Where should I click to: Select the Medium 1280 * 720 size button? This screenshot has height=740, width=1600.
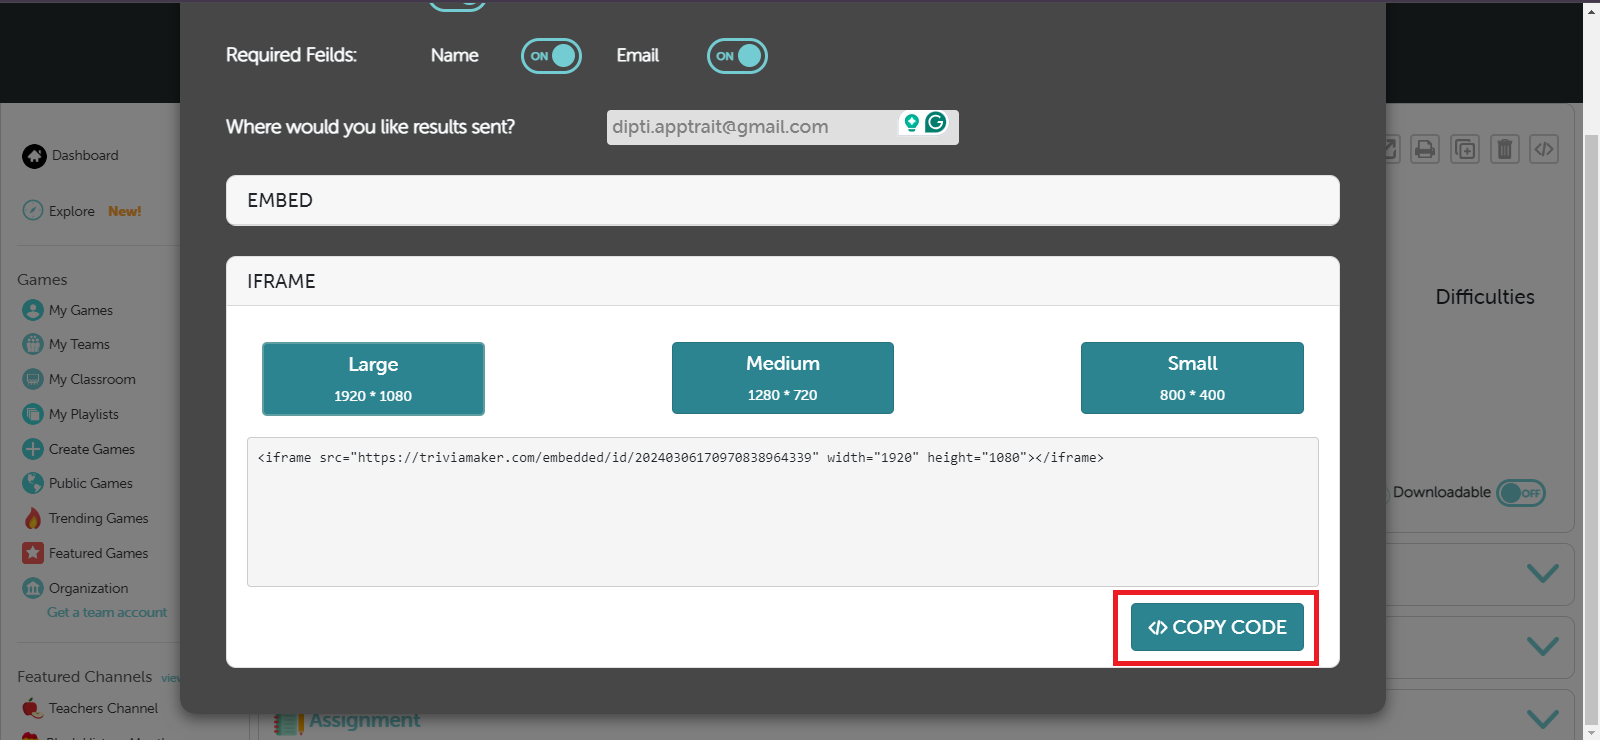point(783,378)
